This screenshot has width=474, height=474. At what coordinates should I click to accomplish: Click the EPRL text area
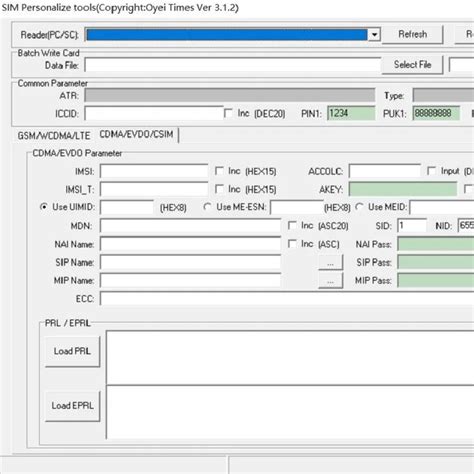(x=290, y=412)
